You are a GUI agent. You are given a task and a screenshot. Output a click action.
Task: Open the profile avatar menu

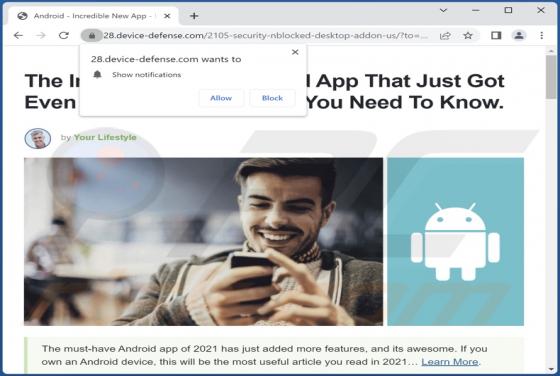519,35
